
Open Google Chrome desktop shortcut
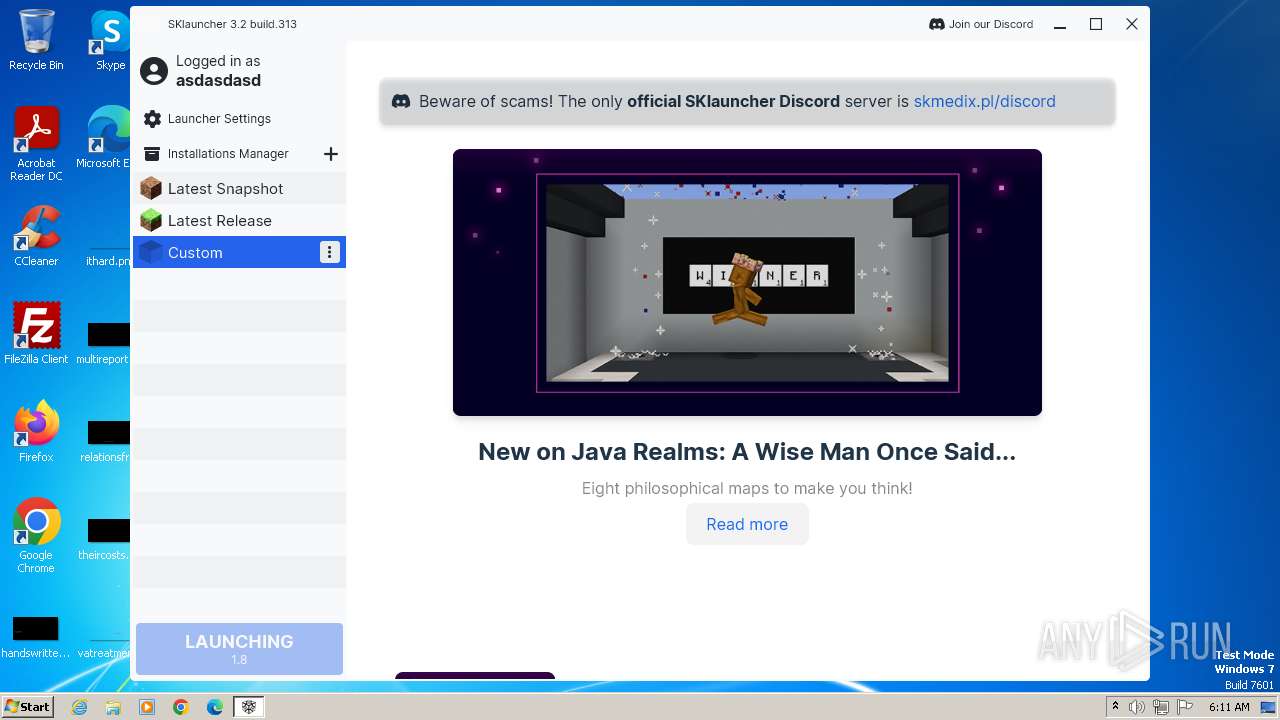point(36,536)
